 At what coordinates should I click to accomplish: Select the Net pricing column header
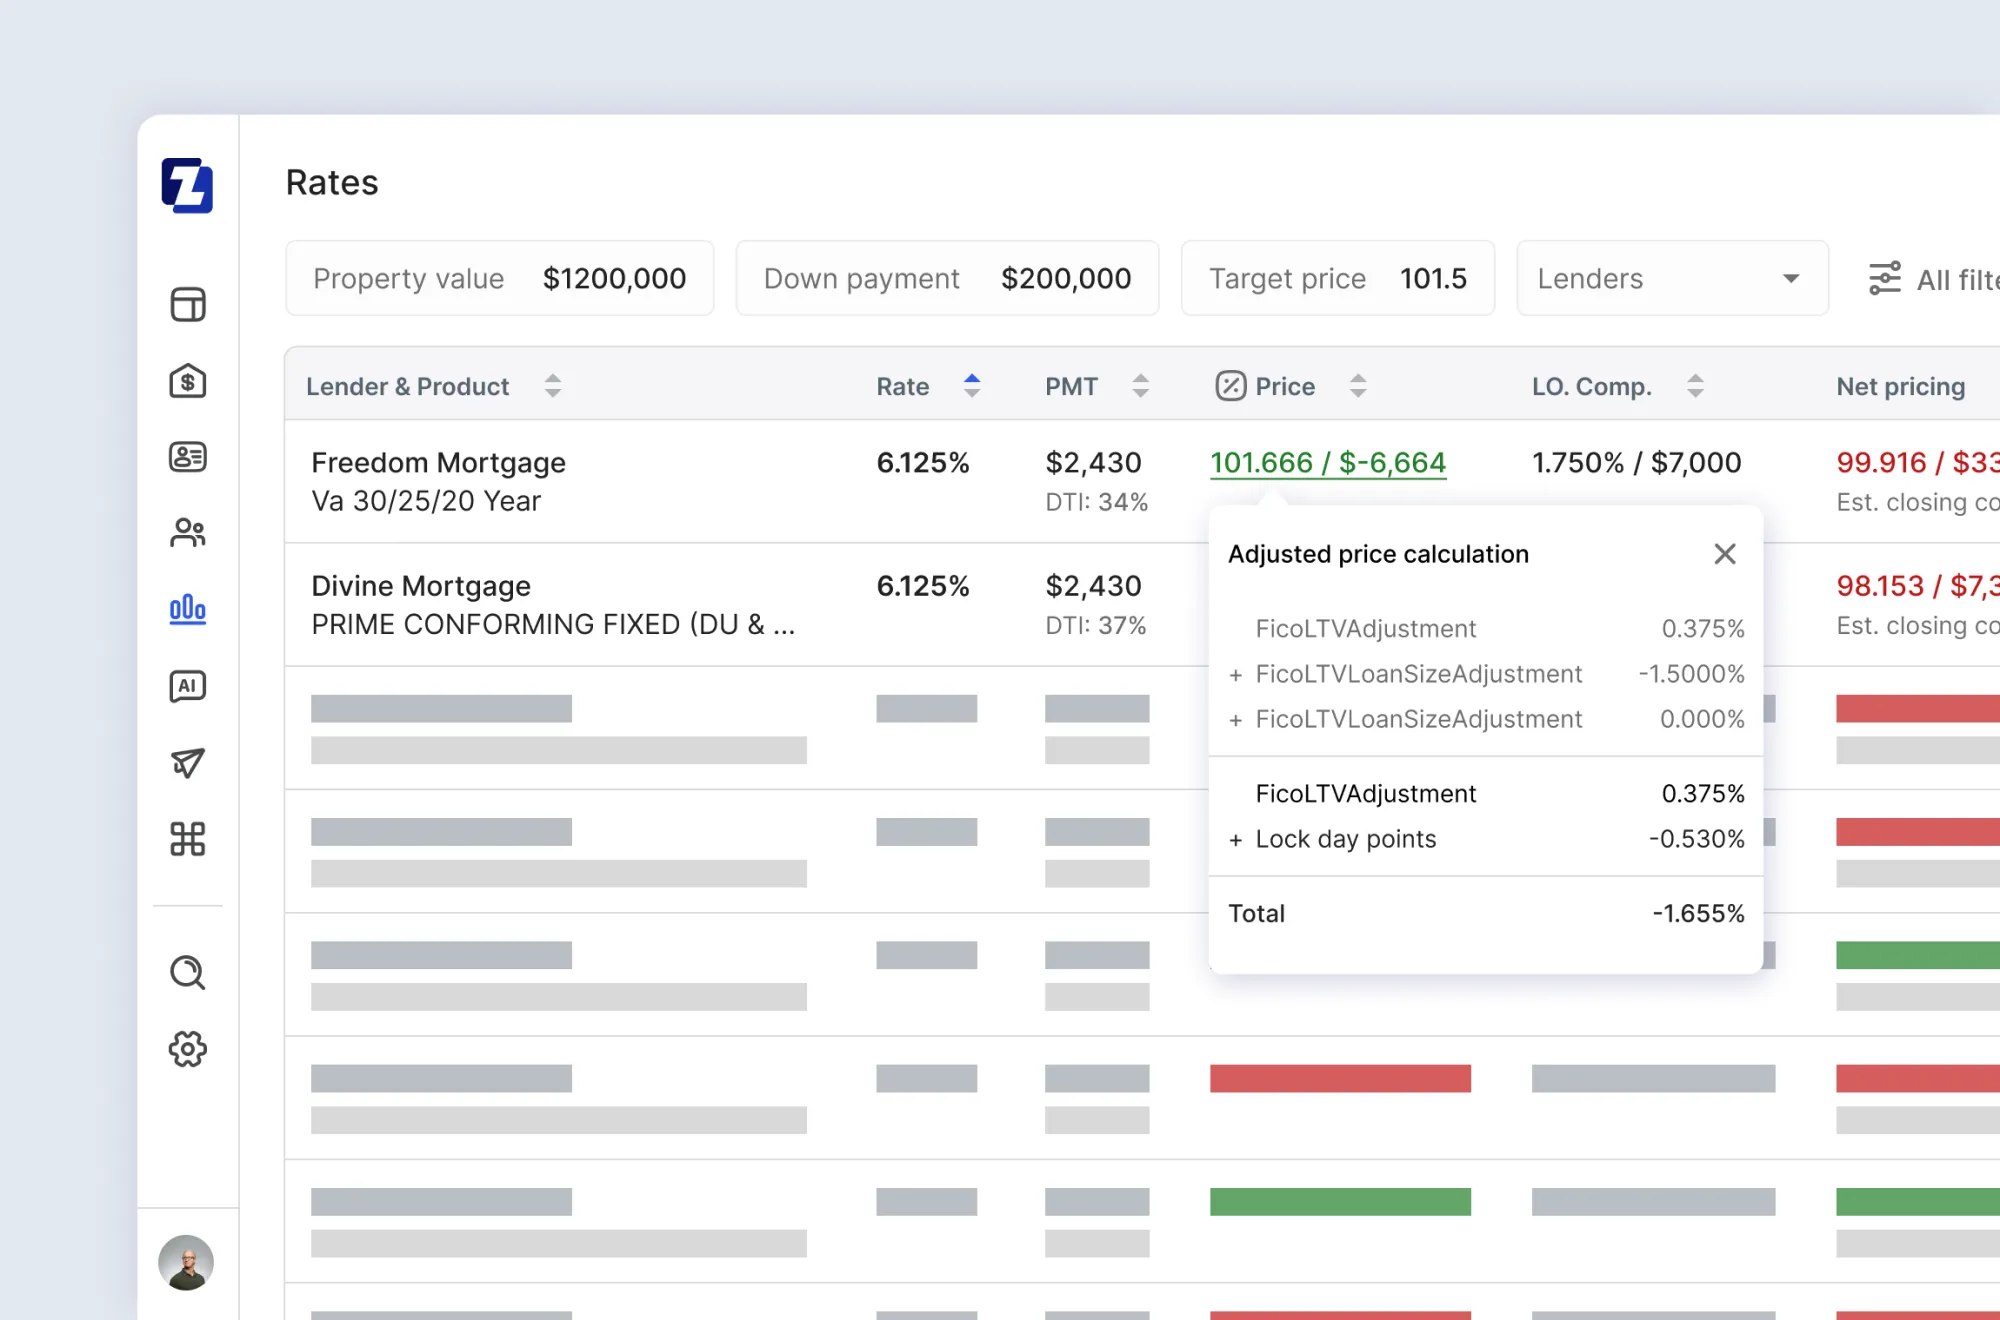(x=1899, y=386)
